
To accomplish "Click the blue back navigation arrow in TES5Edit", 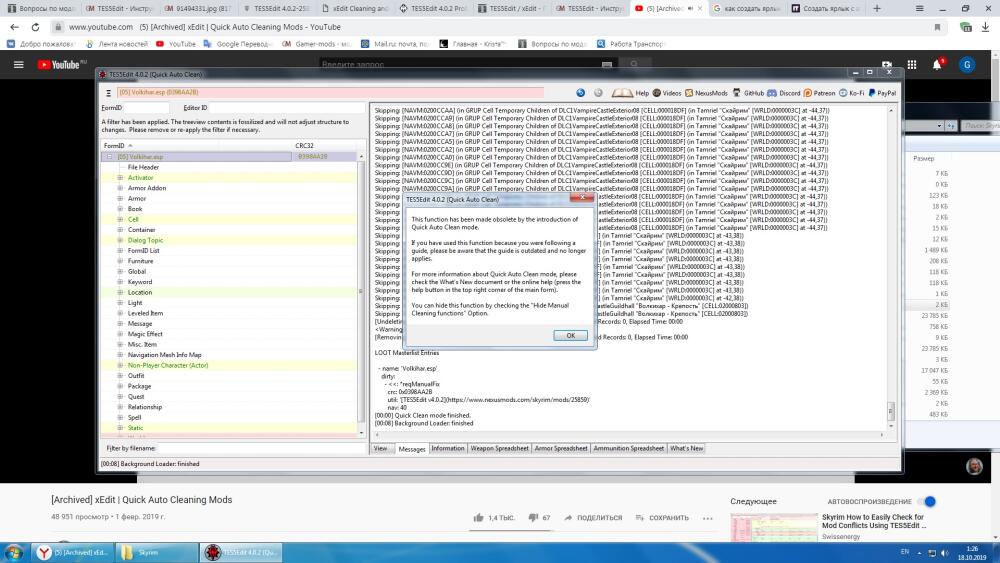I will click(580, 93).
